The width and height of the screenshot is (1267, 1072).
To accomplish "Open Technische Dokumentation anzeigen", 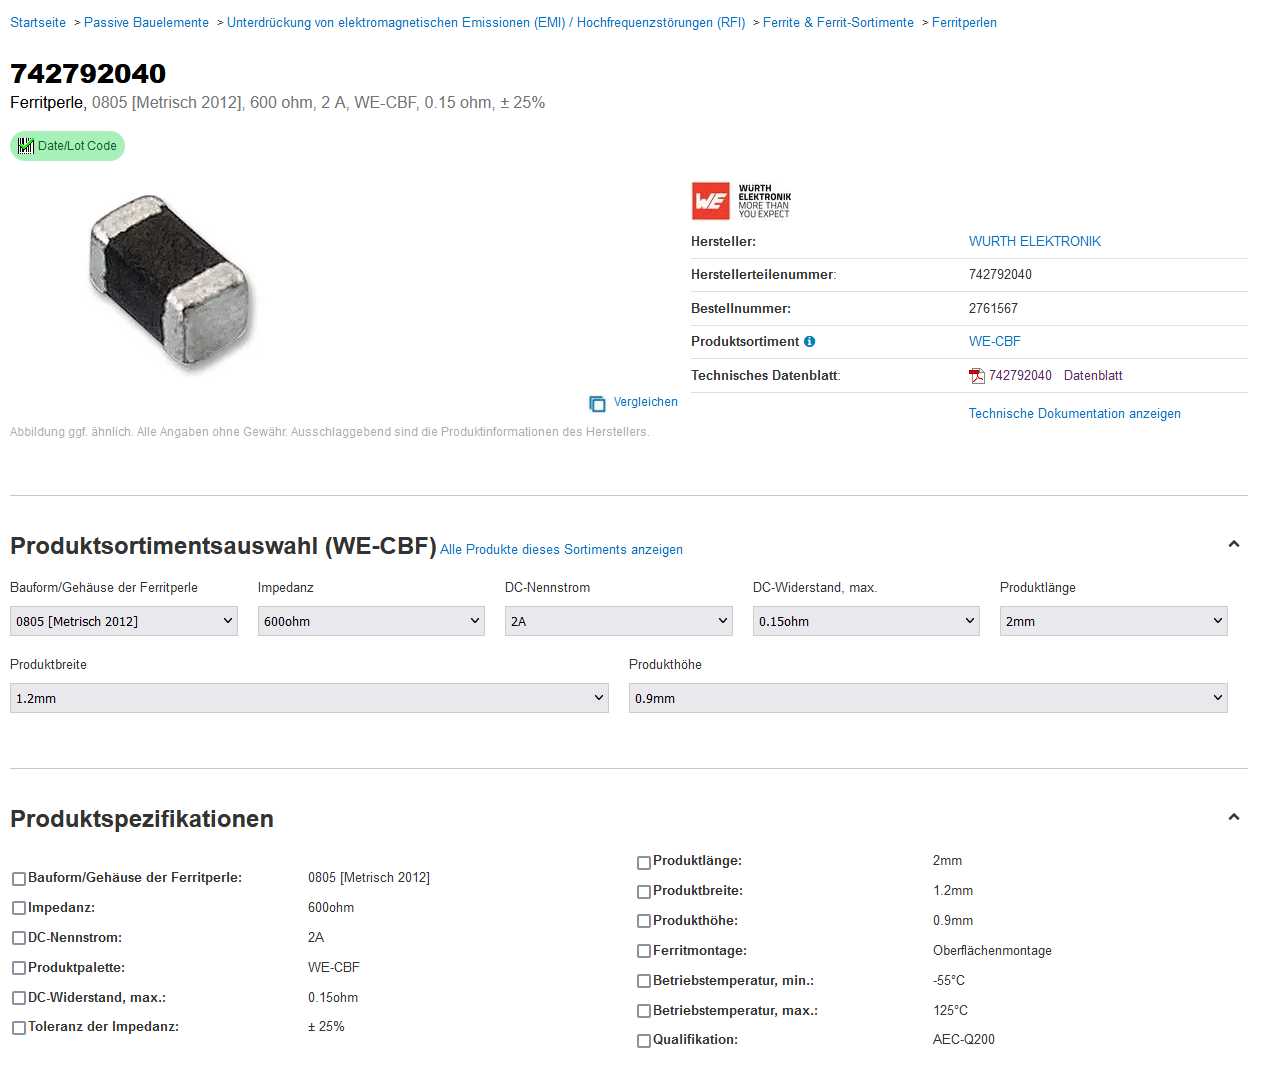I will click(1075, 414).
